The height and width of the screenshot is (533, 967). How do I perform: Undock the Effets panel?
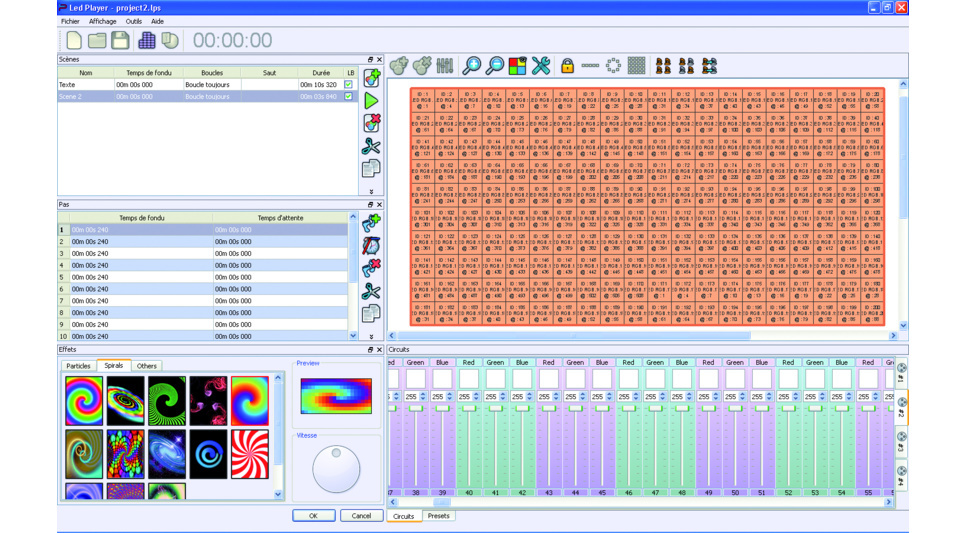[371, 350]
